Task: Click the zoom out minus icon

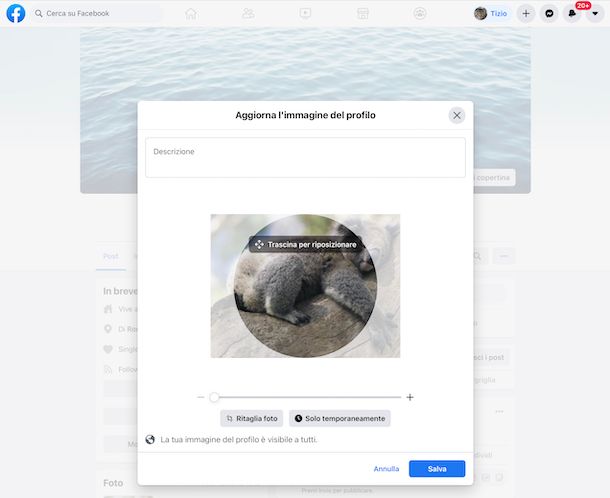Action: [x=201, y=397]
